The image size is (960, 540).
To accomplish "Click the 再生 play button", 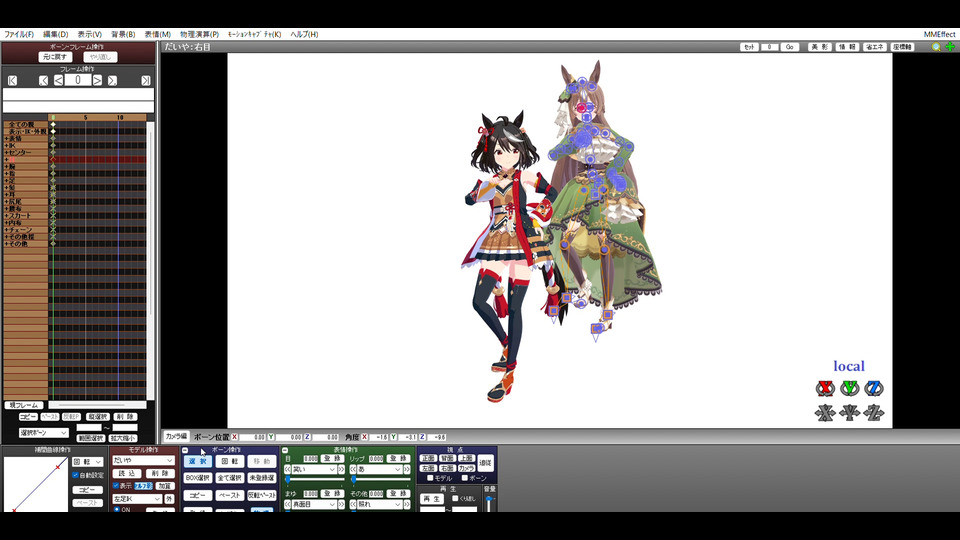I will tap(432, 499).
